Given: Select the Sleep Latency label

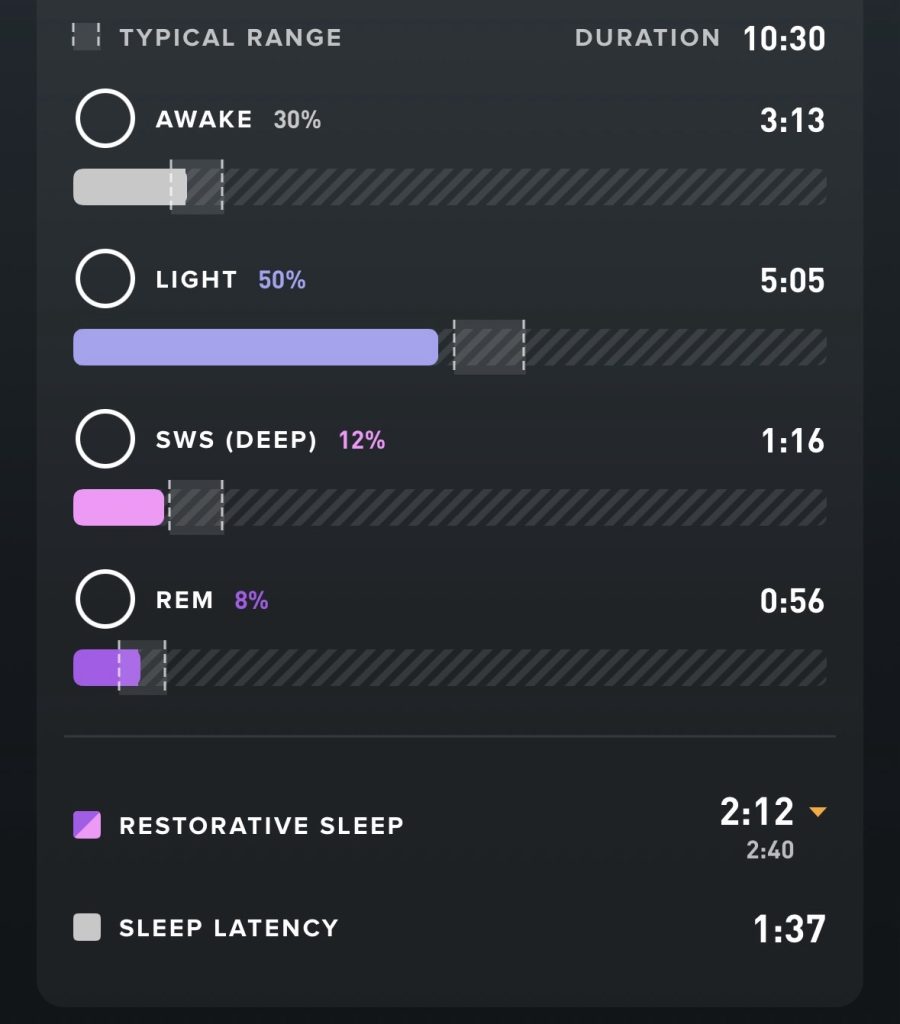Looking at the screenshot, I should tap(228, 928).
